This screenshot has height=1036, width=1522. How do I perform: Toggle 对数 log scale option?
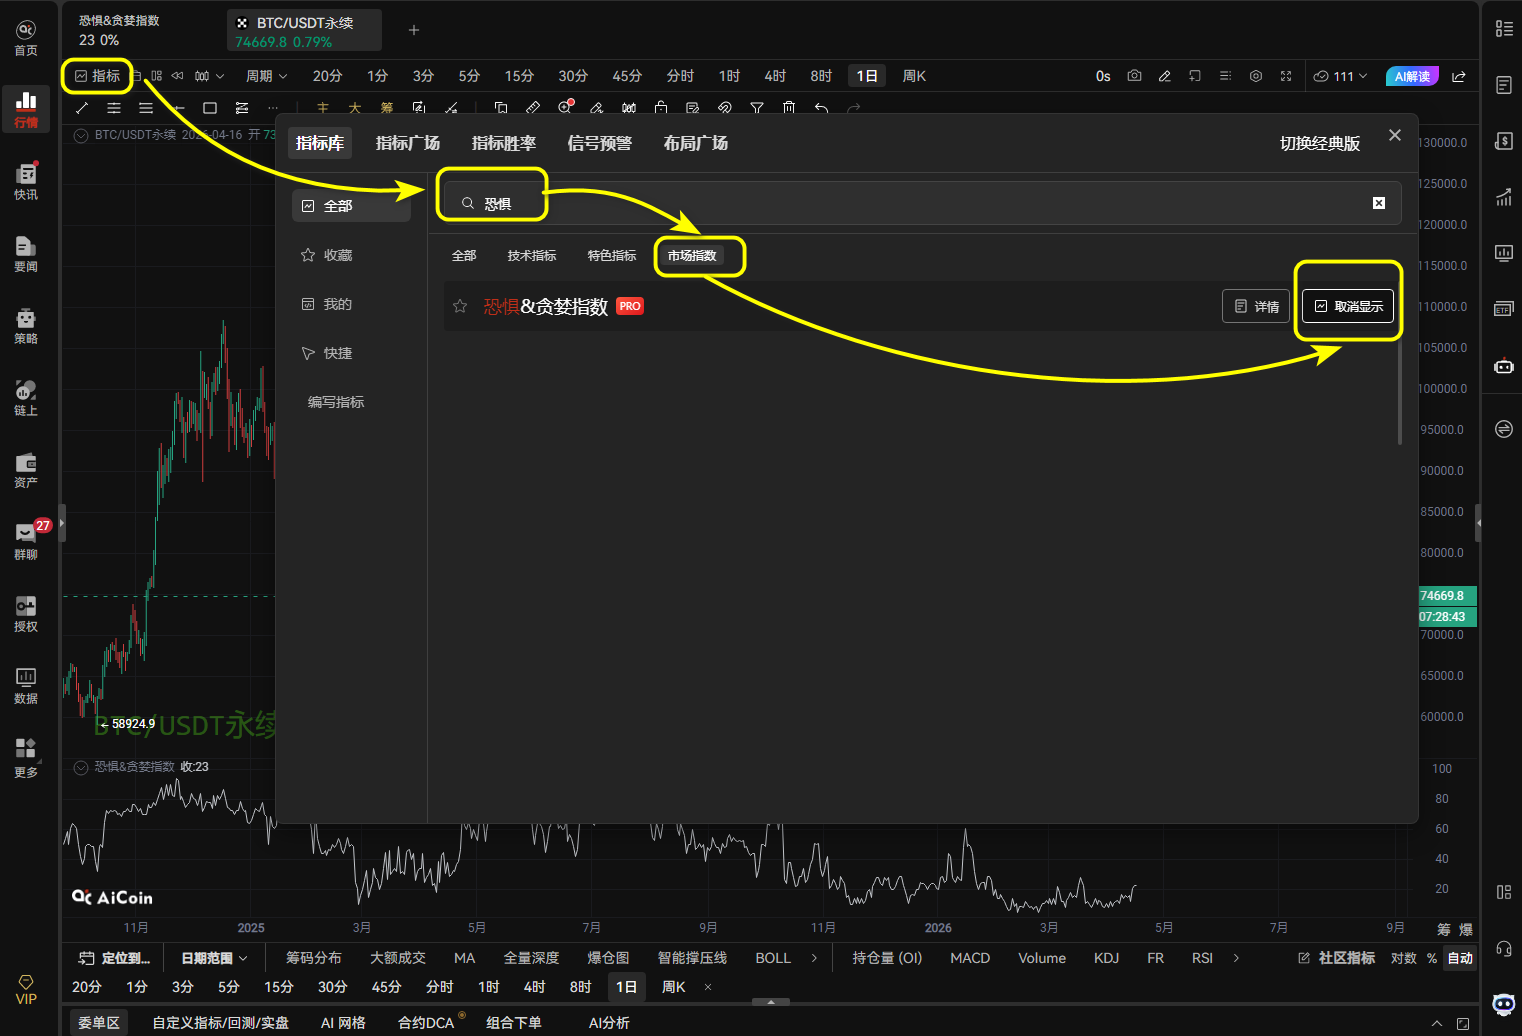tap(1403, 958)
